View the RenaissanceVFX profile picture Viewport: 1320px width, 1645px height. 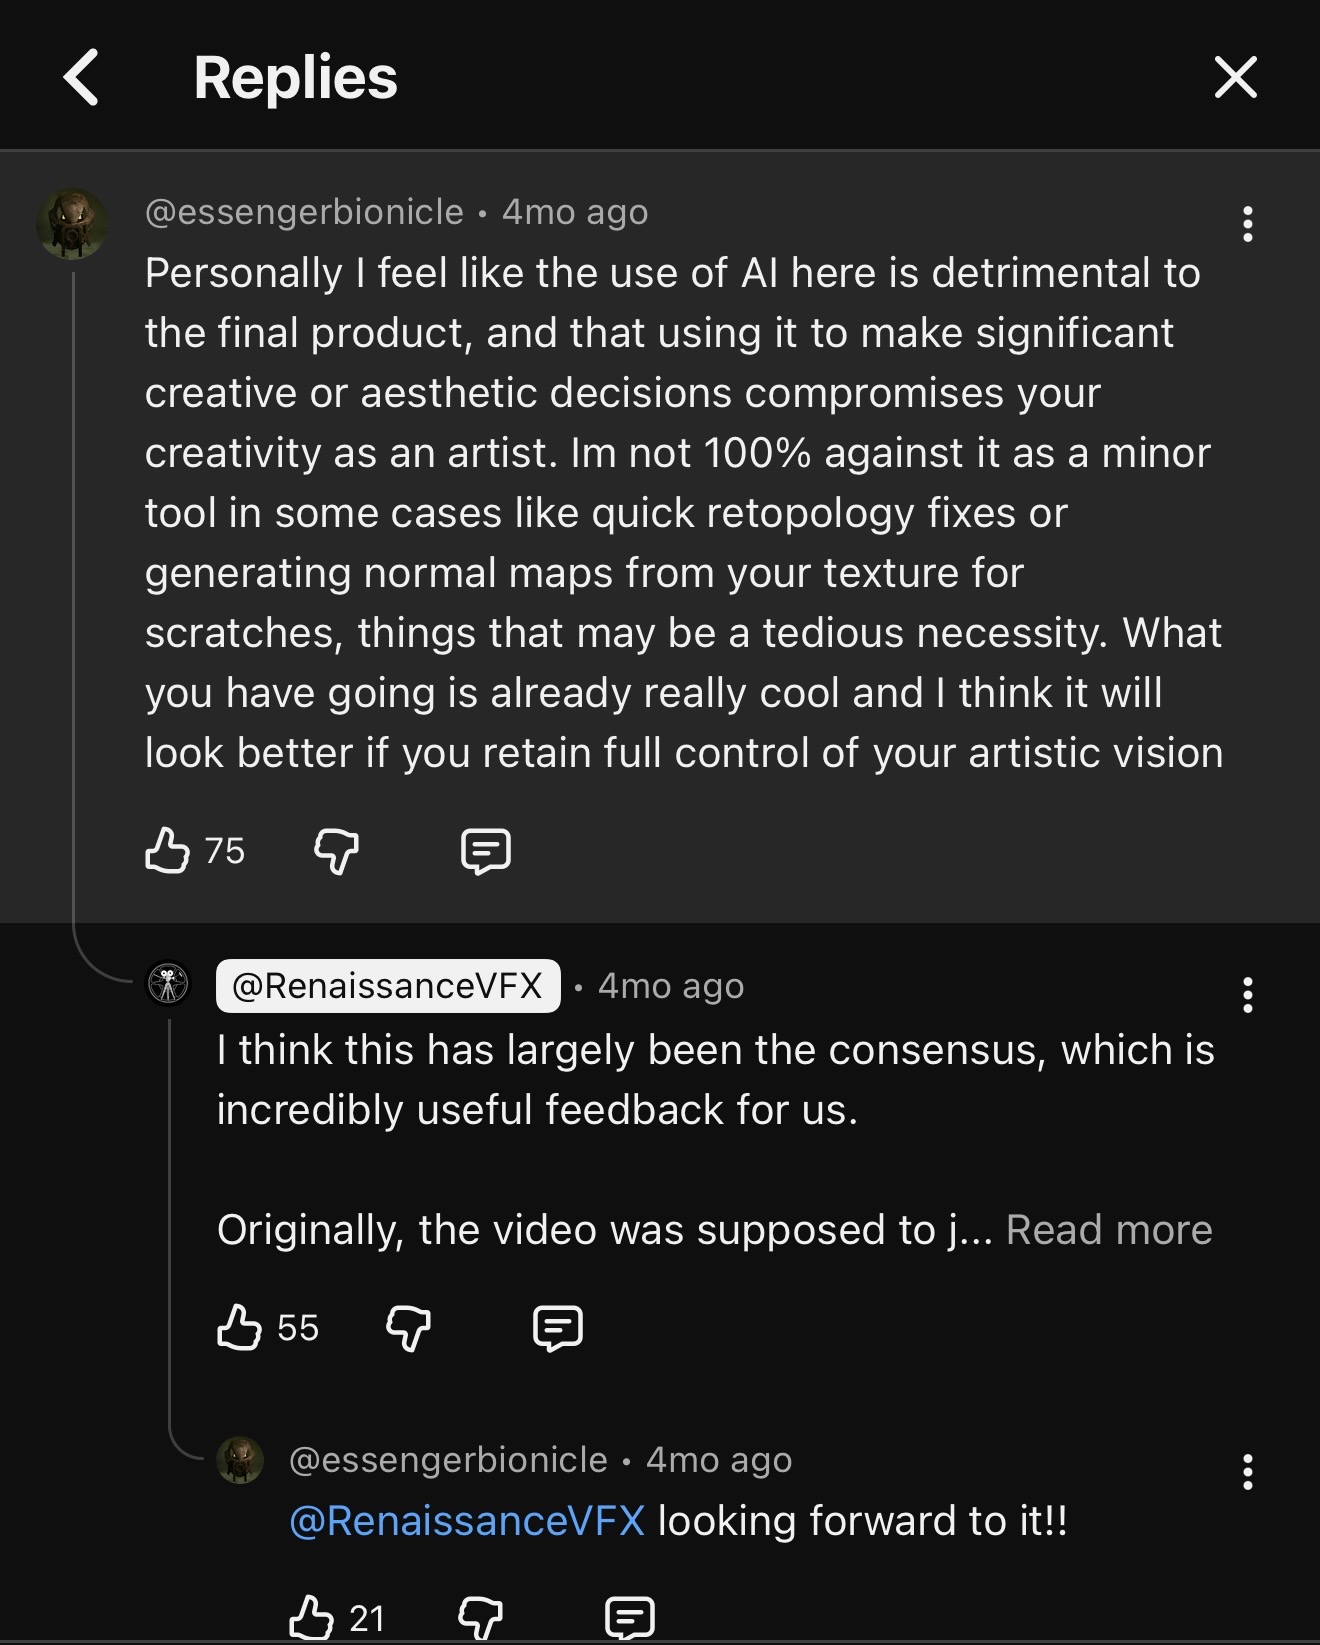click(168, 984)
